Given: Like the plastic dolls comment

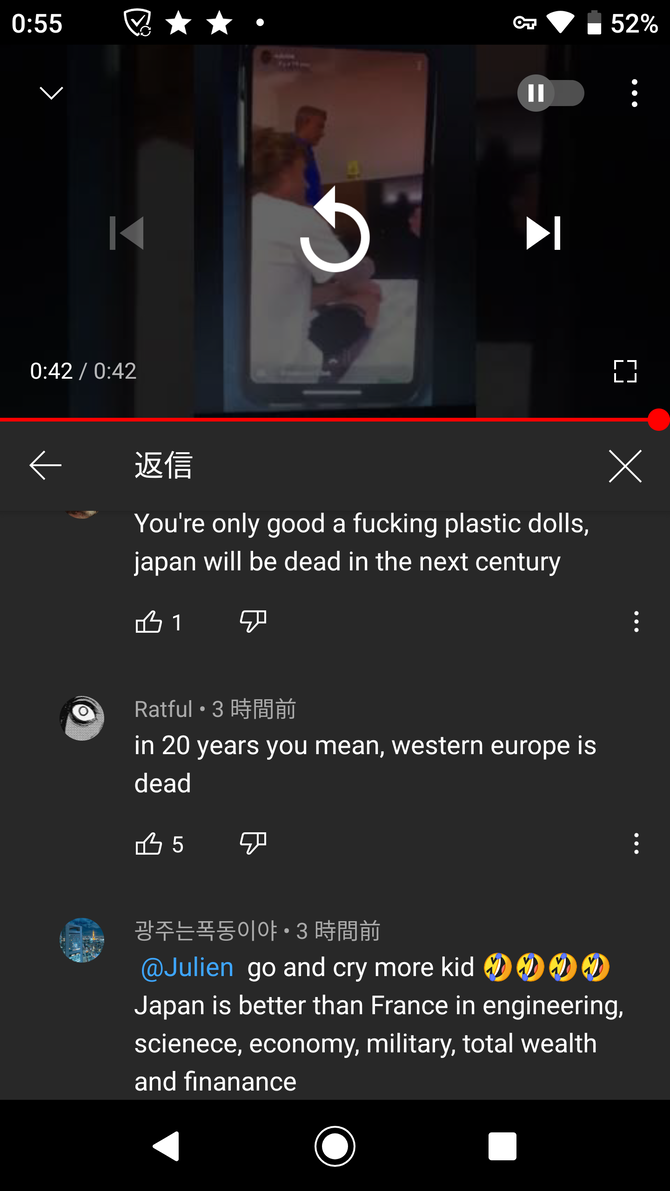Looking at the screenshot, I should [149, 623].
